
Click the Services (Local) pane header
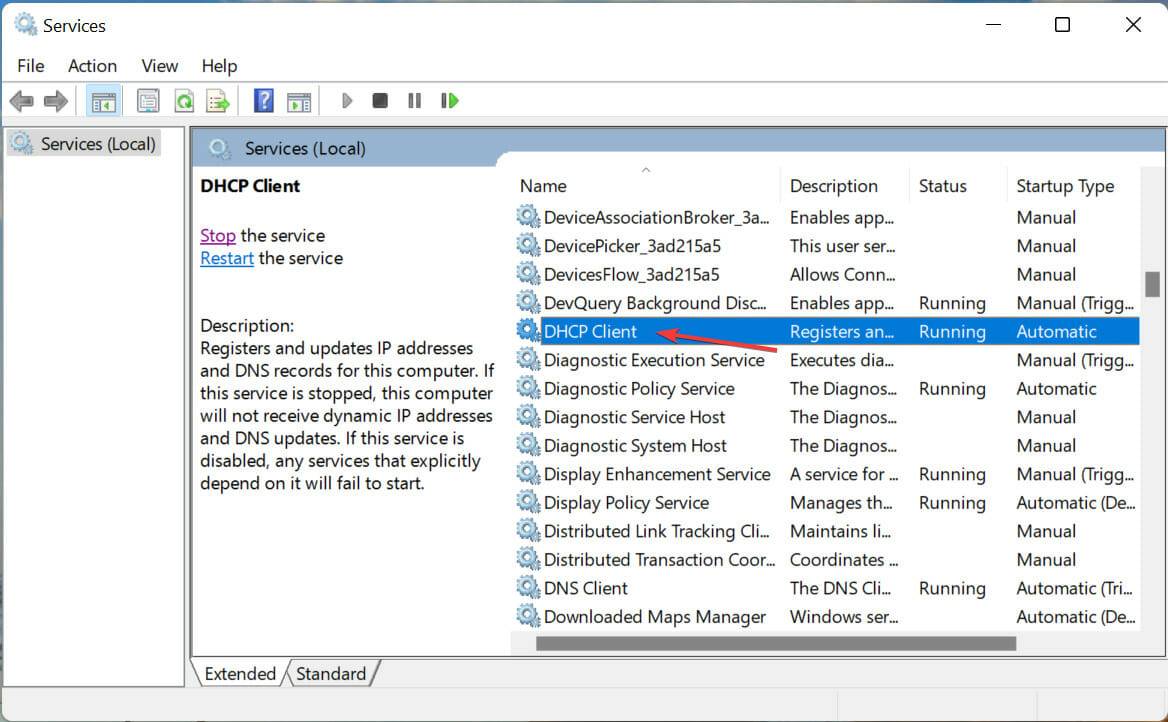click(305, 148)
